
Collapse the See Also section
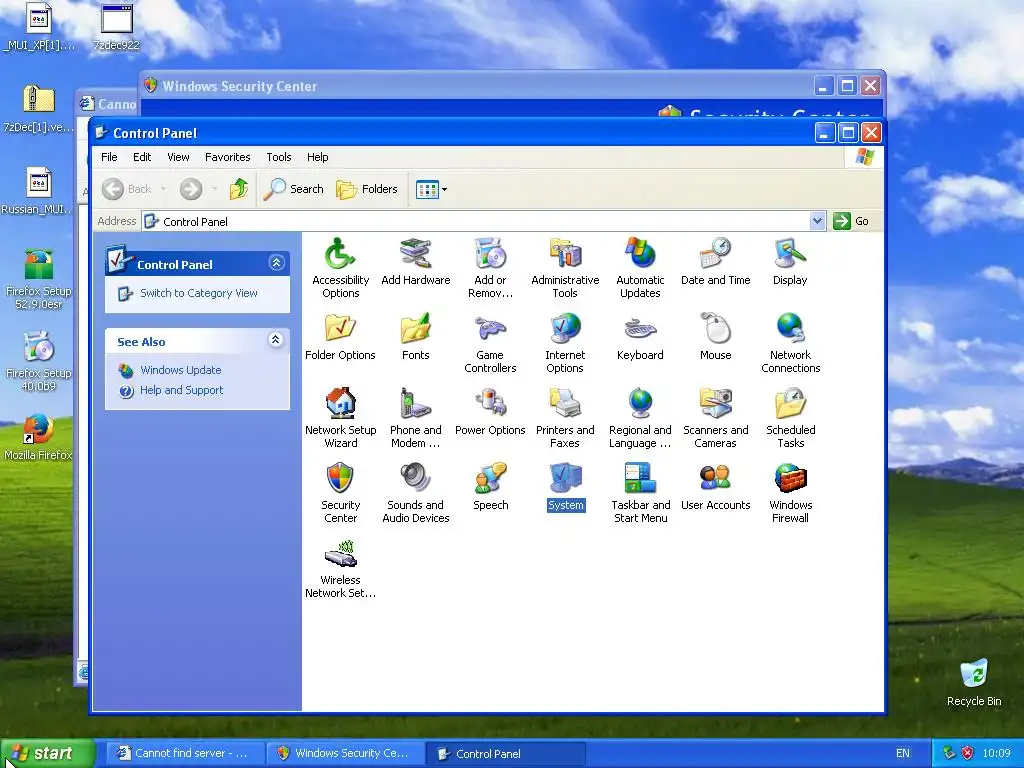point(276,340)
